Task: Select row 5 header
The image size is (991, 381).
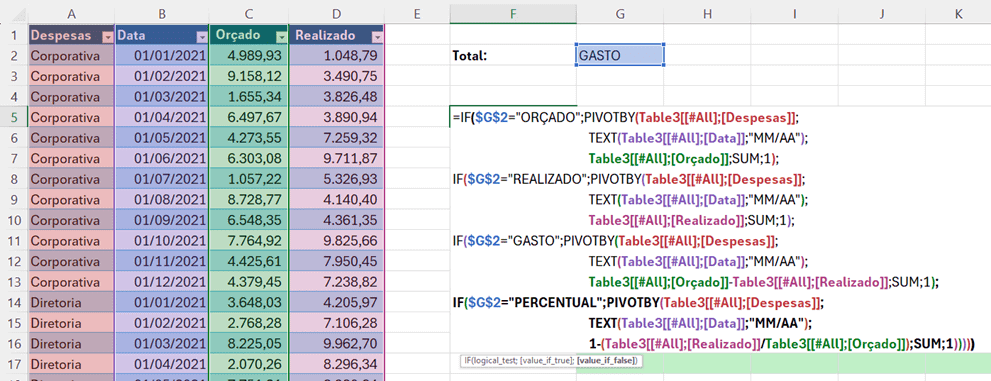Action: click(14, 118)
